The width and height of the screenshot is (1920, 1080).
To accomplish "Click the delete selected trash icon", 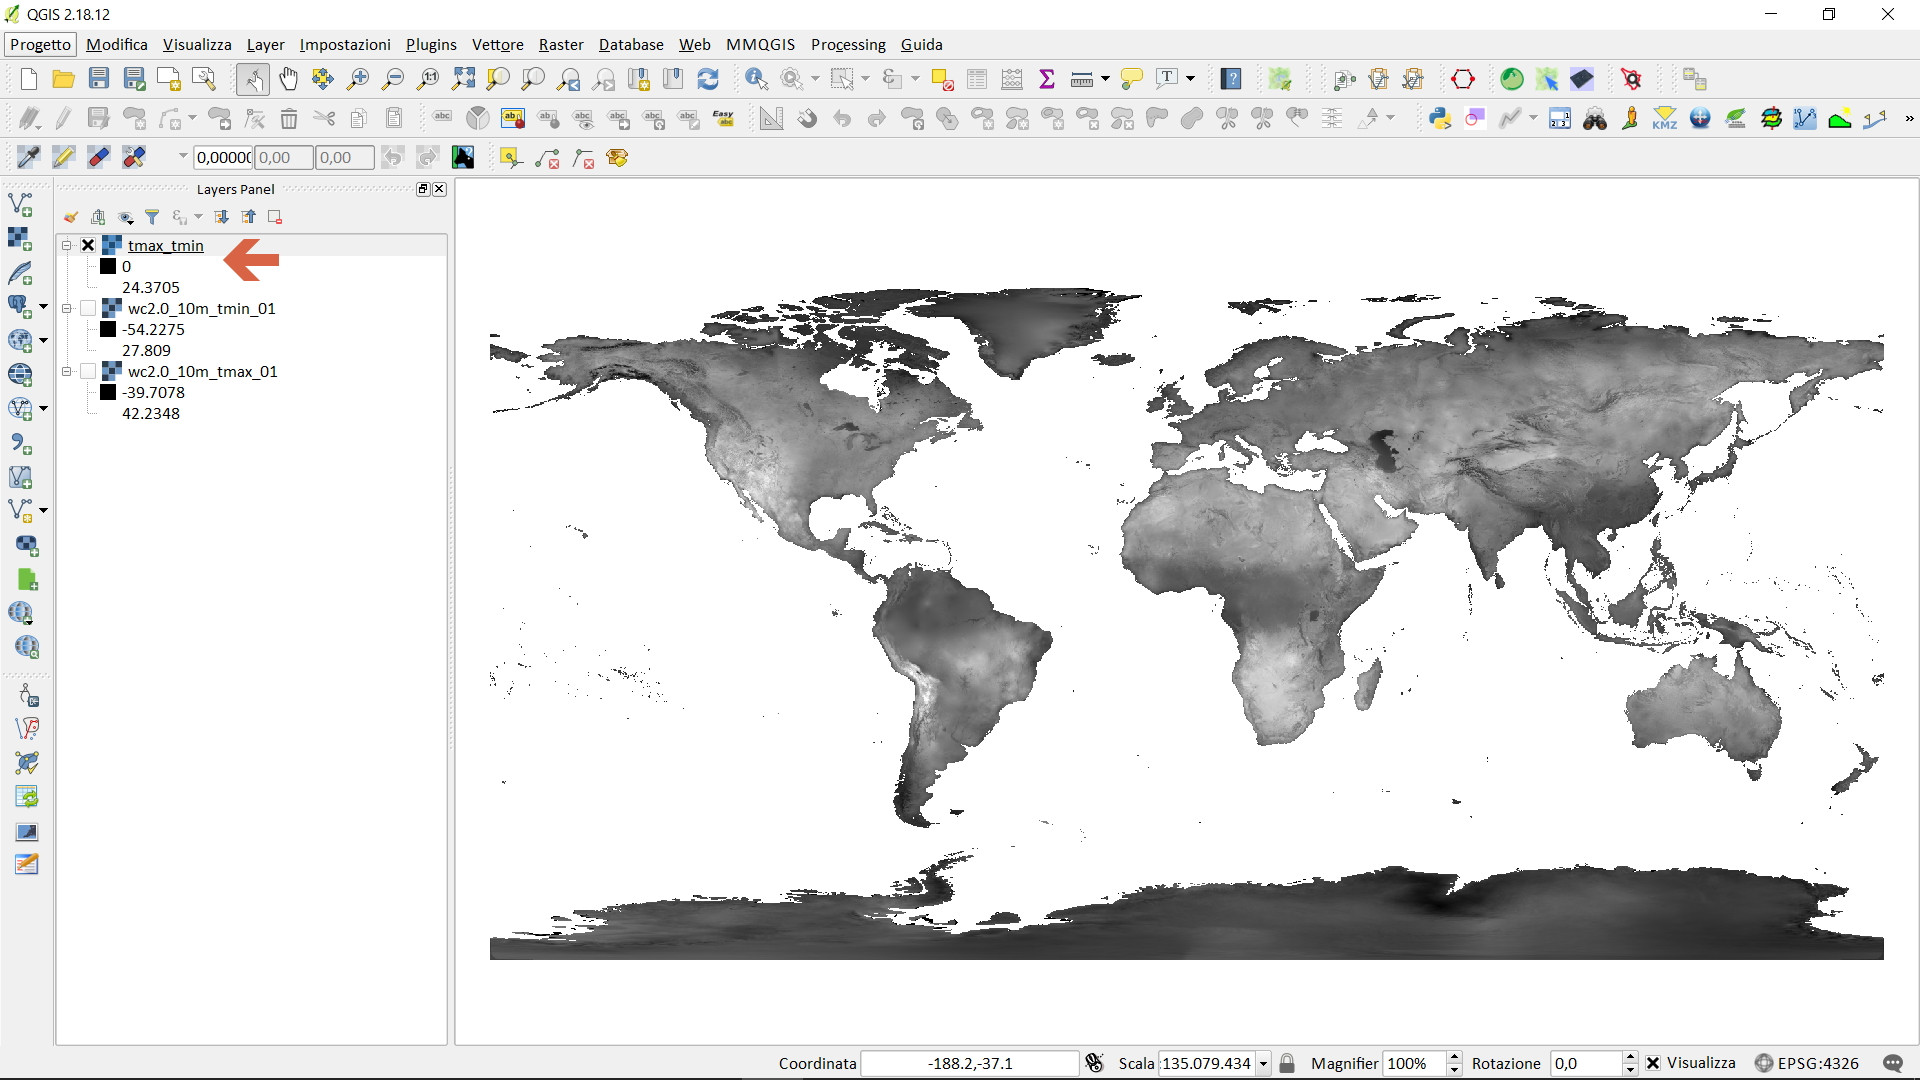I will (x=288, y=119).
